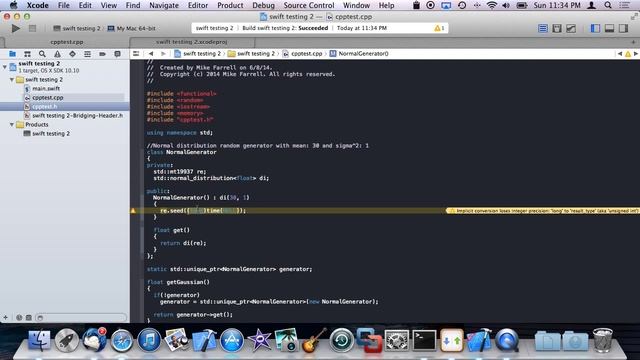Open Terminal from the Dock
Viewport: 640px width, 360px height.
click(x=424, y=340)
